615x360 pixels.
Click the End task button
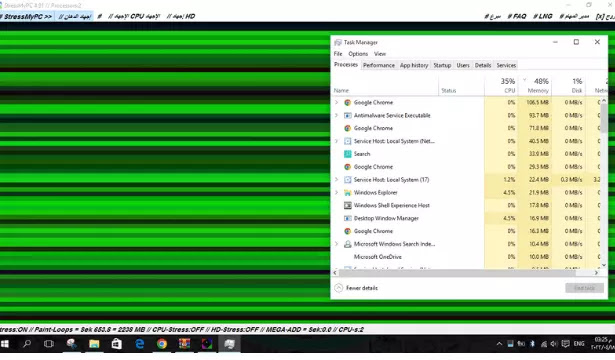(x=584, y=288)
